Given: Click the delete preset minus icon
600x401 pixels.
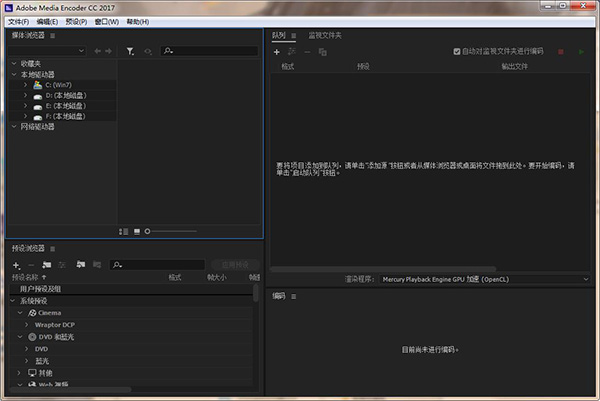Looking at the screenshot, I should click(31, 265).
